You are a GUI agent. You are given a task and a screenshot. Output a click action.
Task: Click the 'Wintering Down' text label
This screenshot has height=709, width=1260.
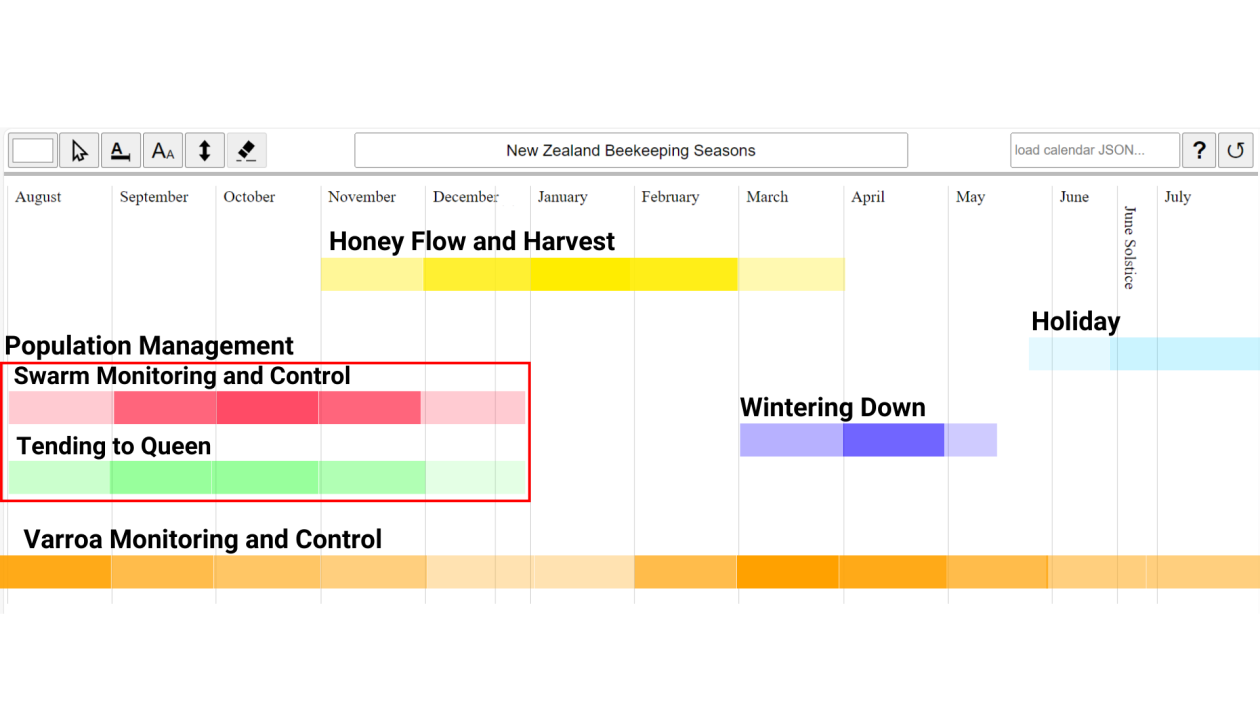832,407
